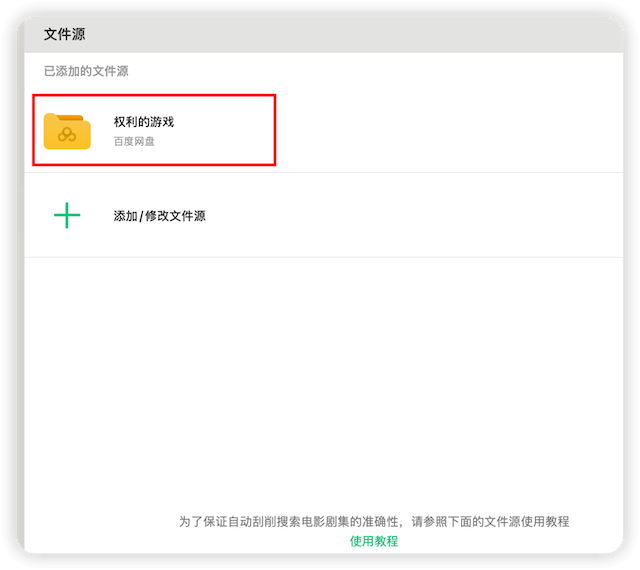Image resolution: width=640 pixels, height=570 pixels.
Task: Click the right side of 添加/修改文件源 row
Action: coord(450,216)
